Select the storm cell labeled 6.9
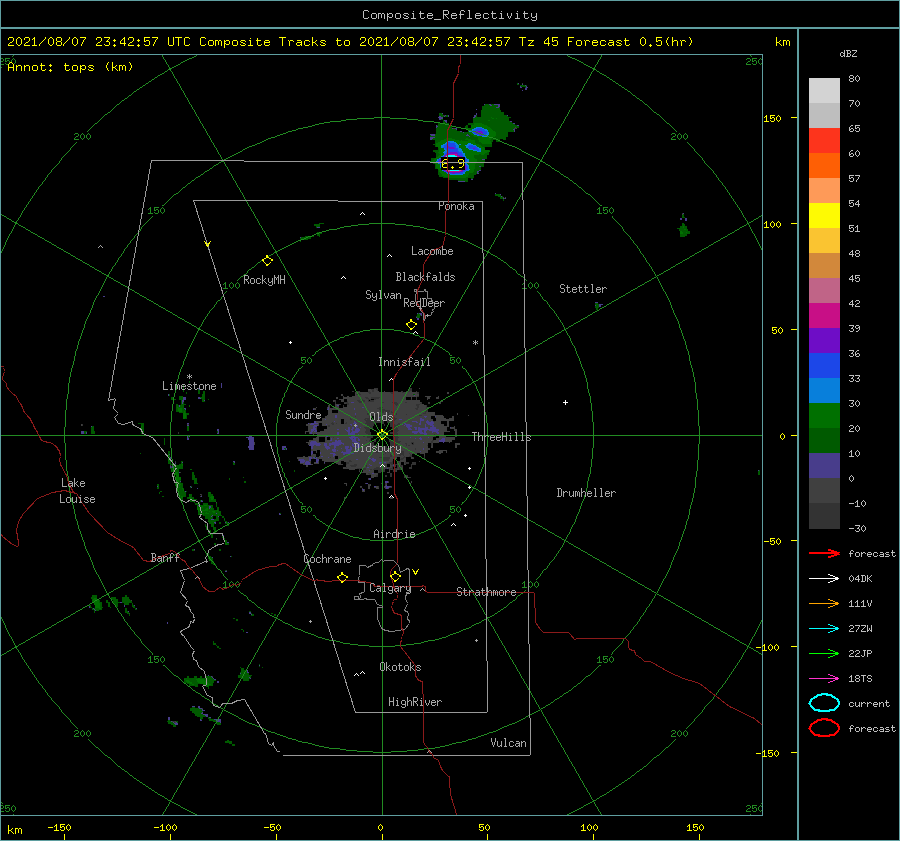Image resolution: width=900 pixels, height=841 pixels. [x=452, y=164]
